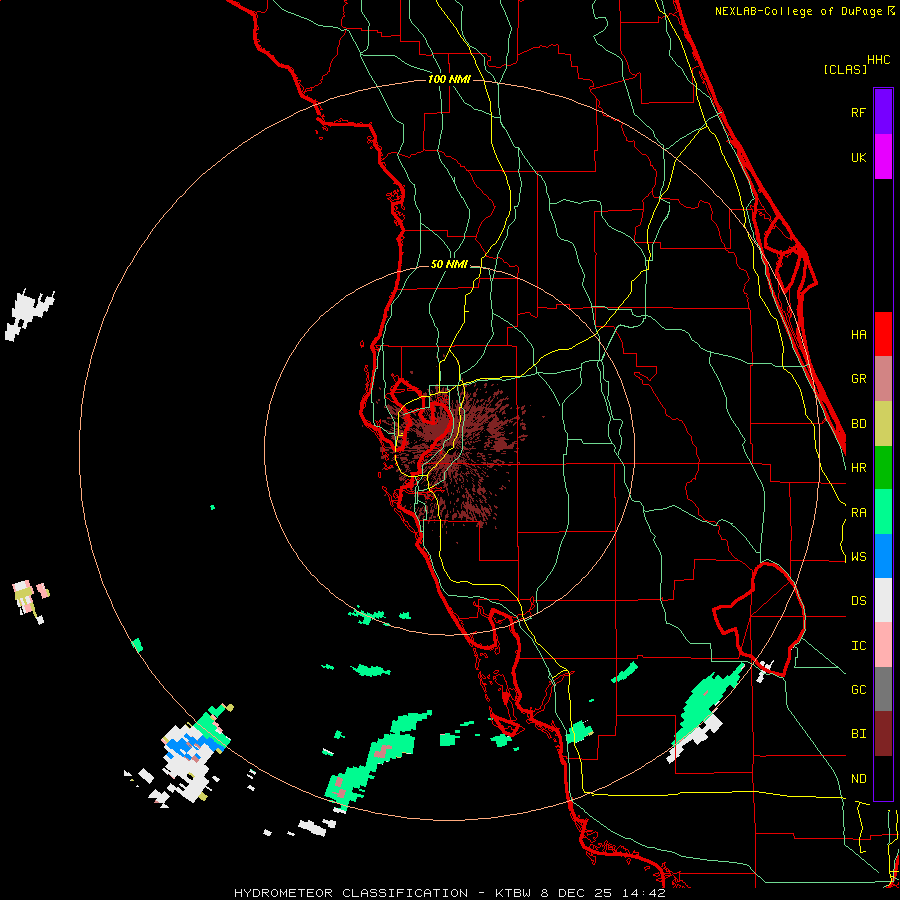Screen dimensions: 900x900
Task: Click the RA legend label
Action: pos(858,513)
